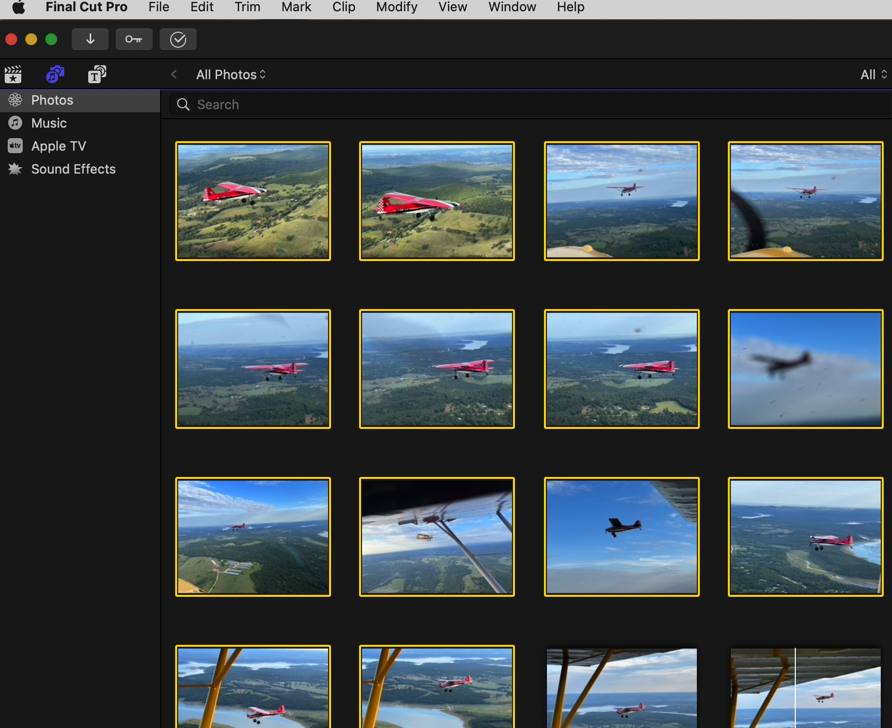The height and width of the screenshot is (728, 892).
Task: Open the Clip menu
Action: click(x=344, y=7)
